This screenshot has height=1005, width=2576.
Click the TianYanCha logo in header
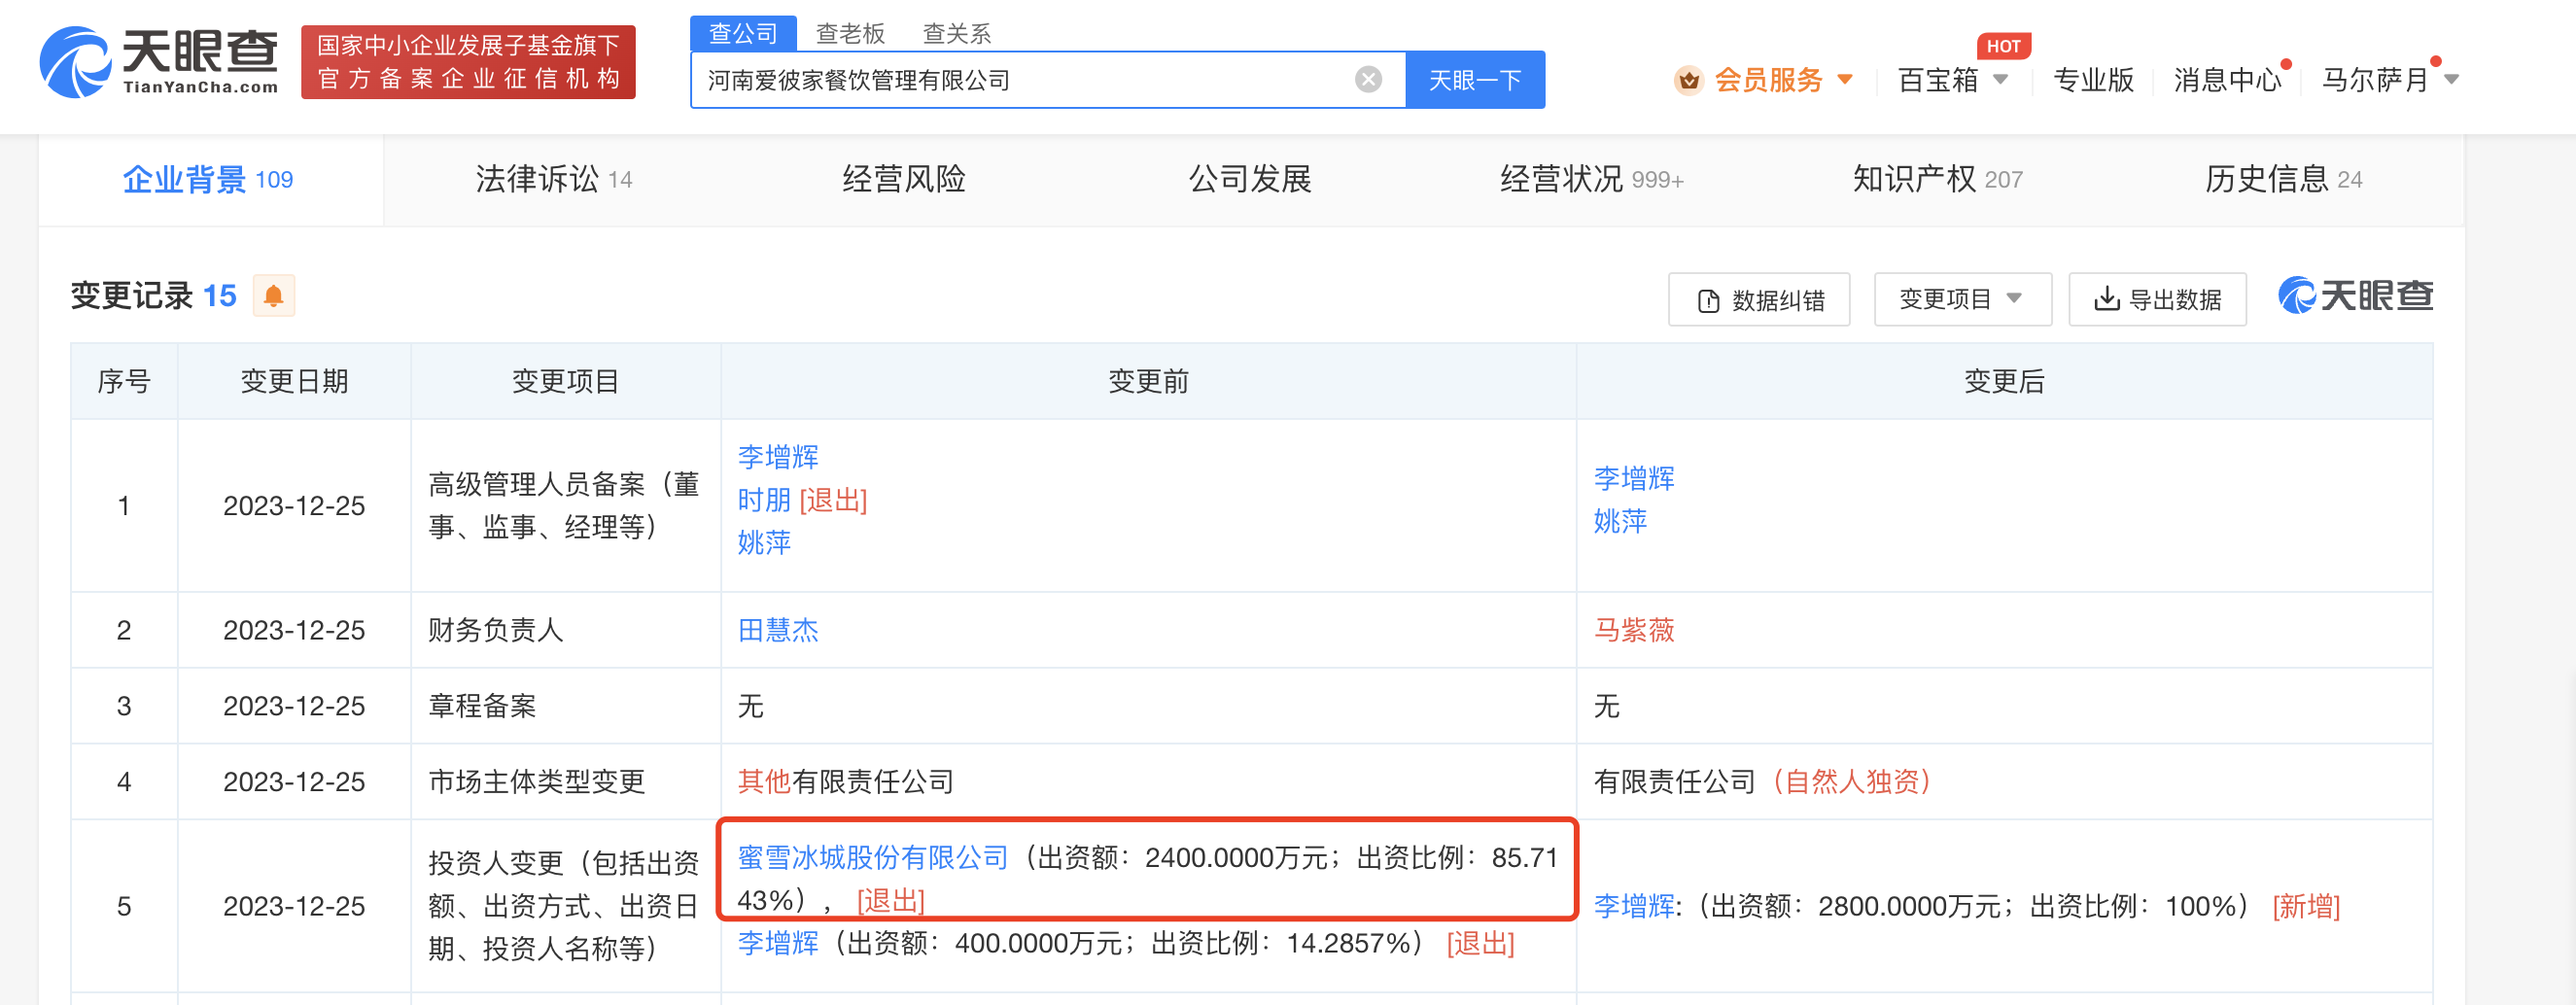coord(160,62)
